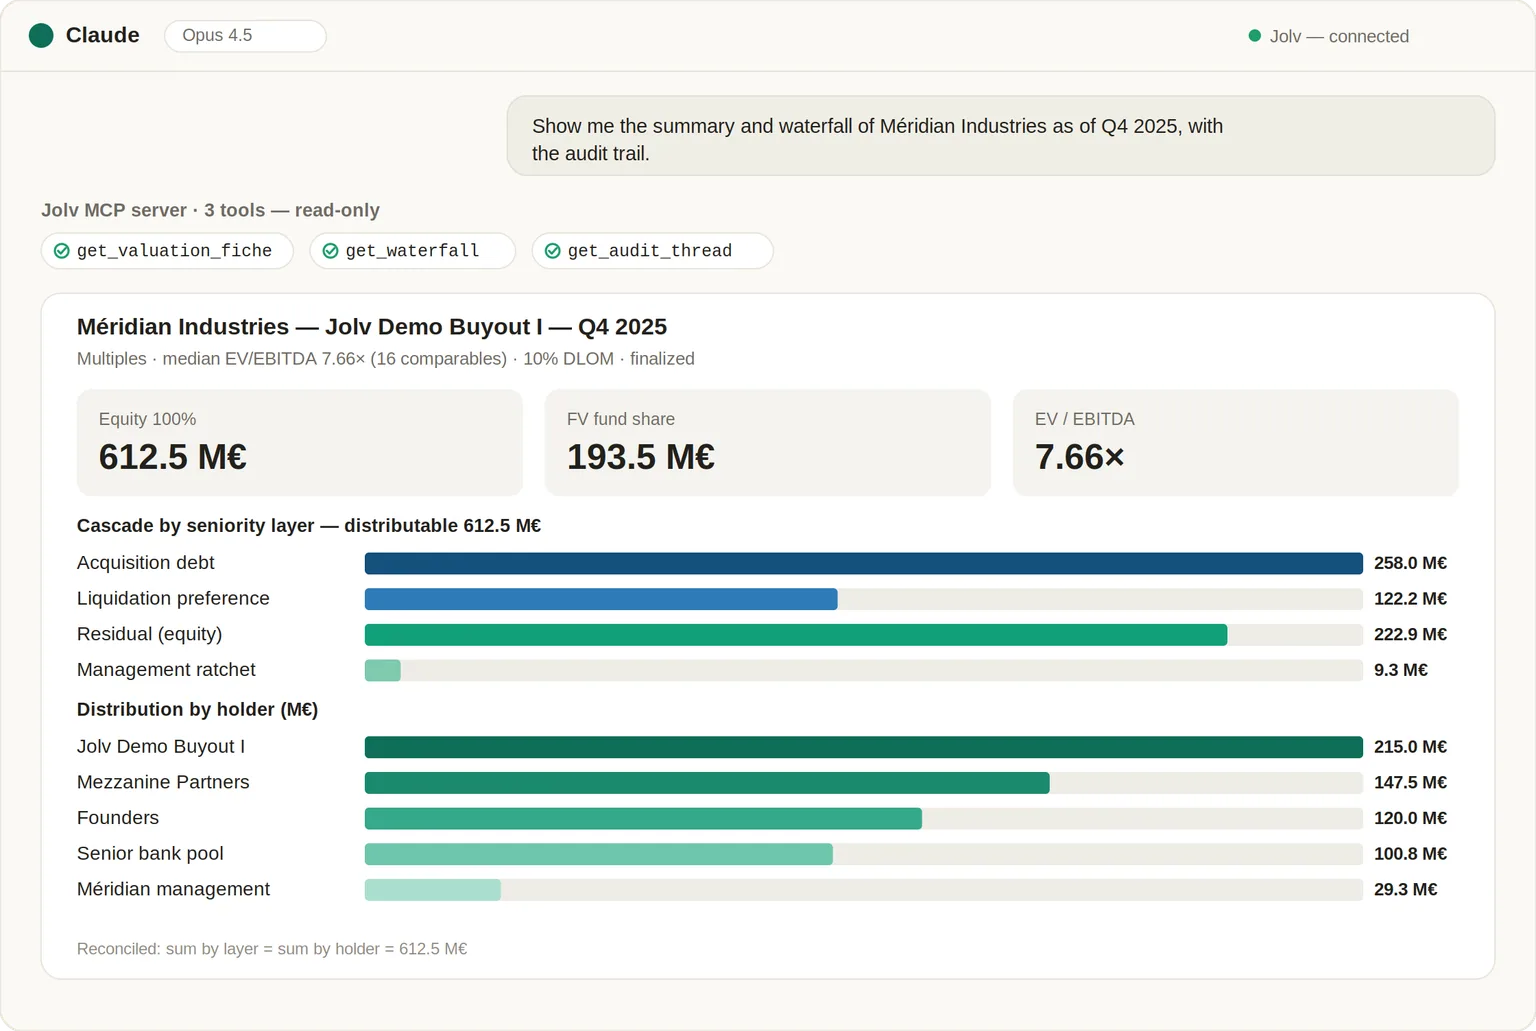Click the get_waterfall tool chip
Viewport: 1536px width, 1031px height.
pos(412,251)
